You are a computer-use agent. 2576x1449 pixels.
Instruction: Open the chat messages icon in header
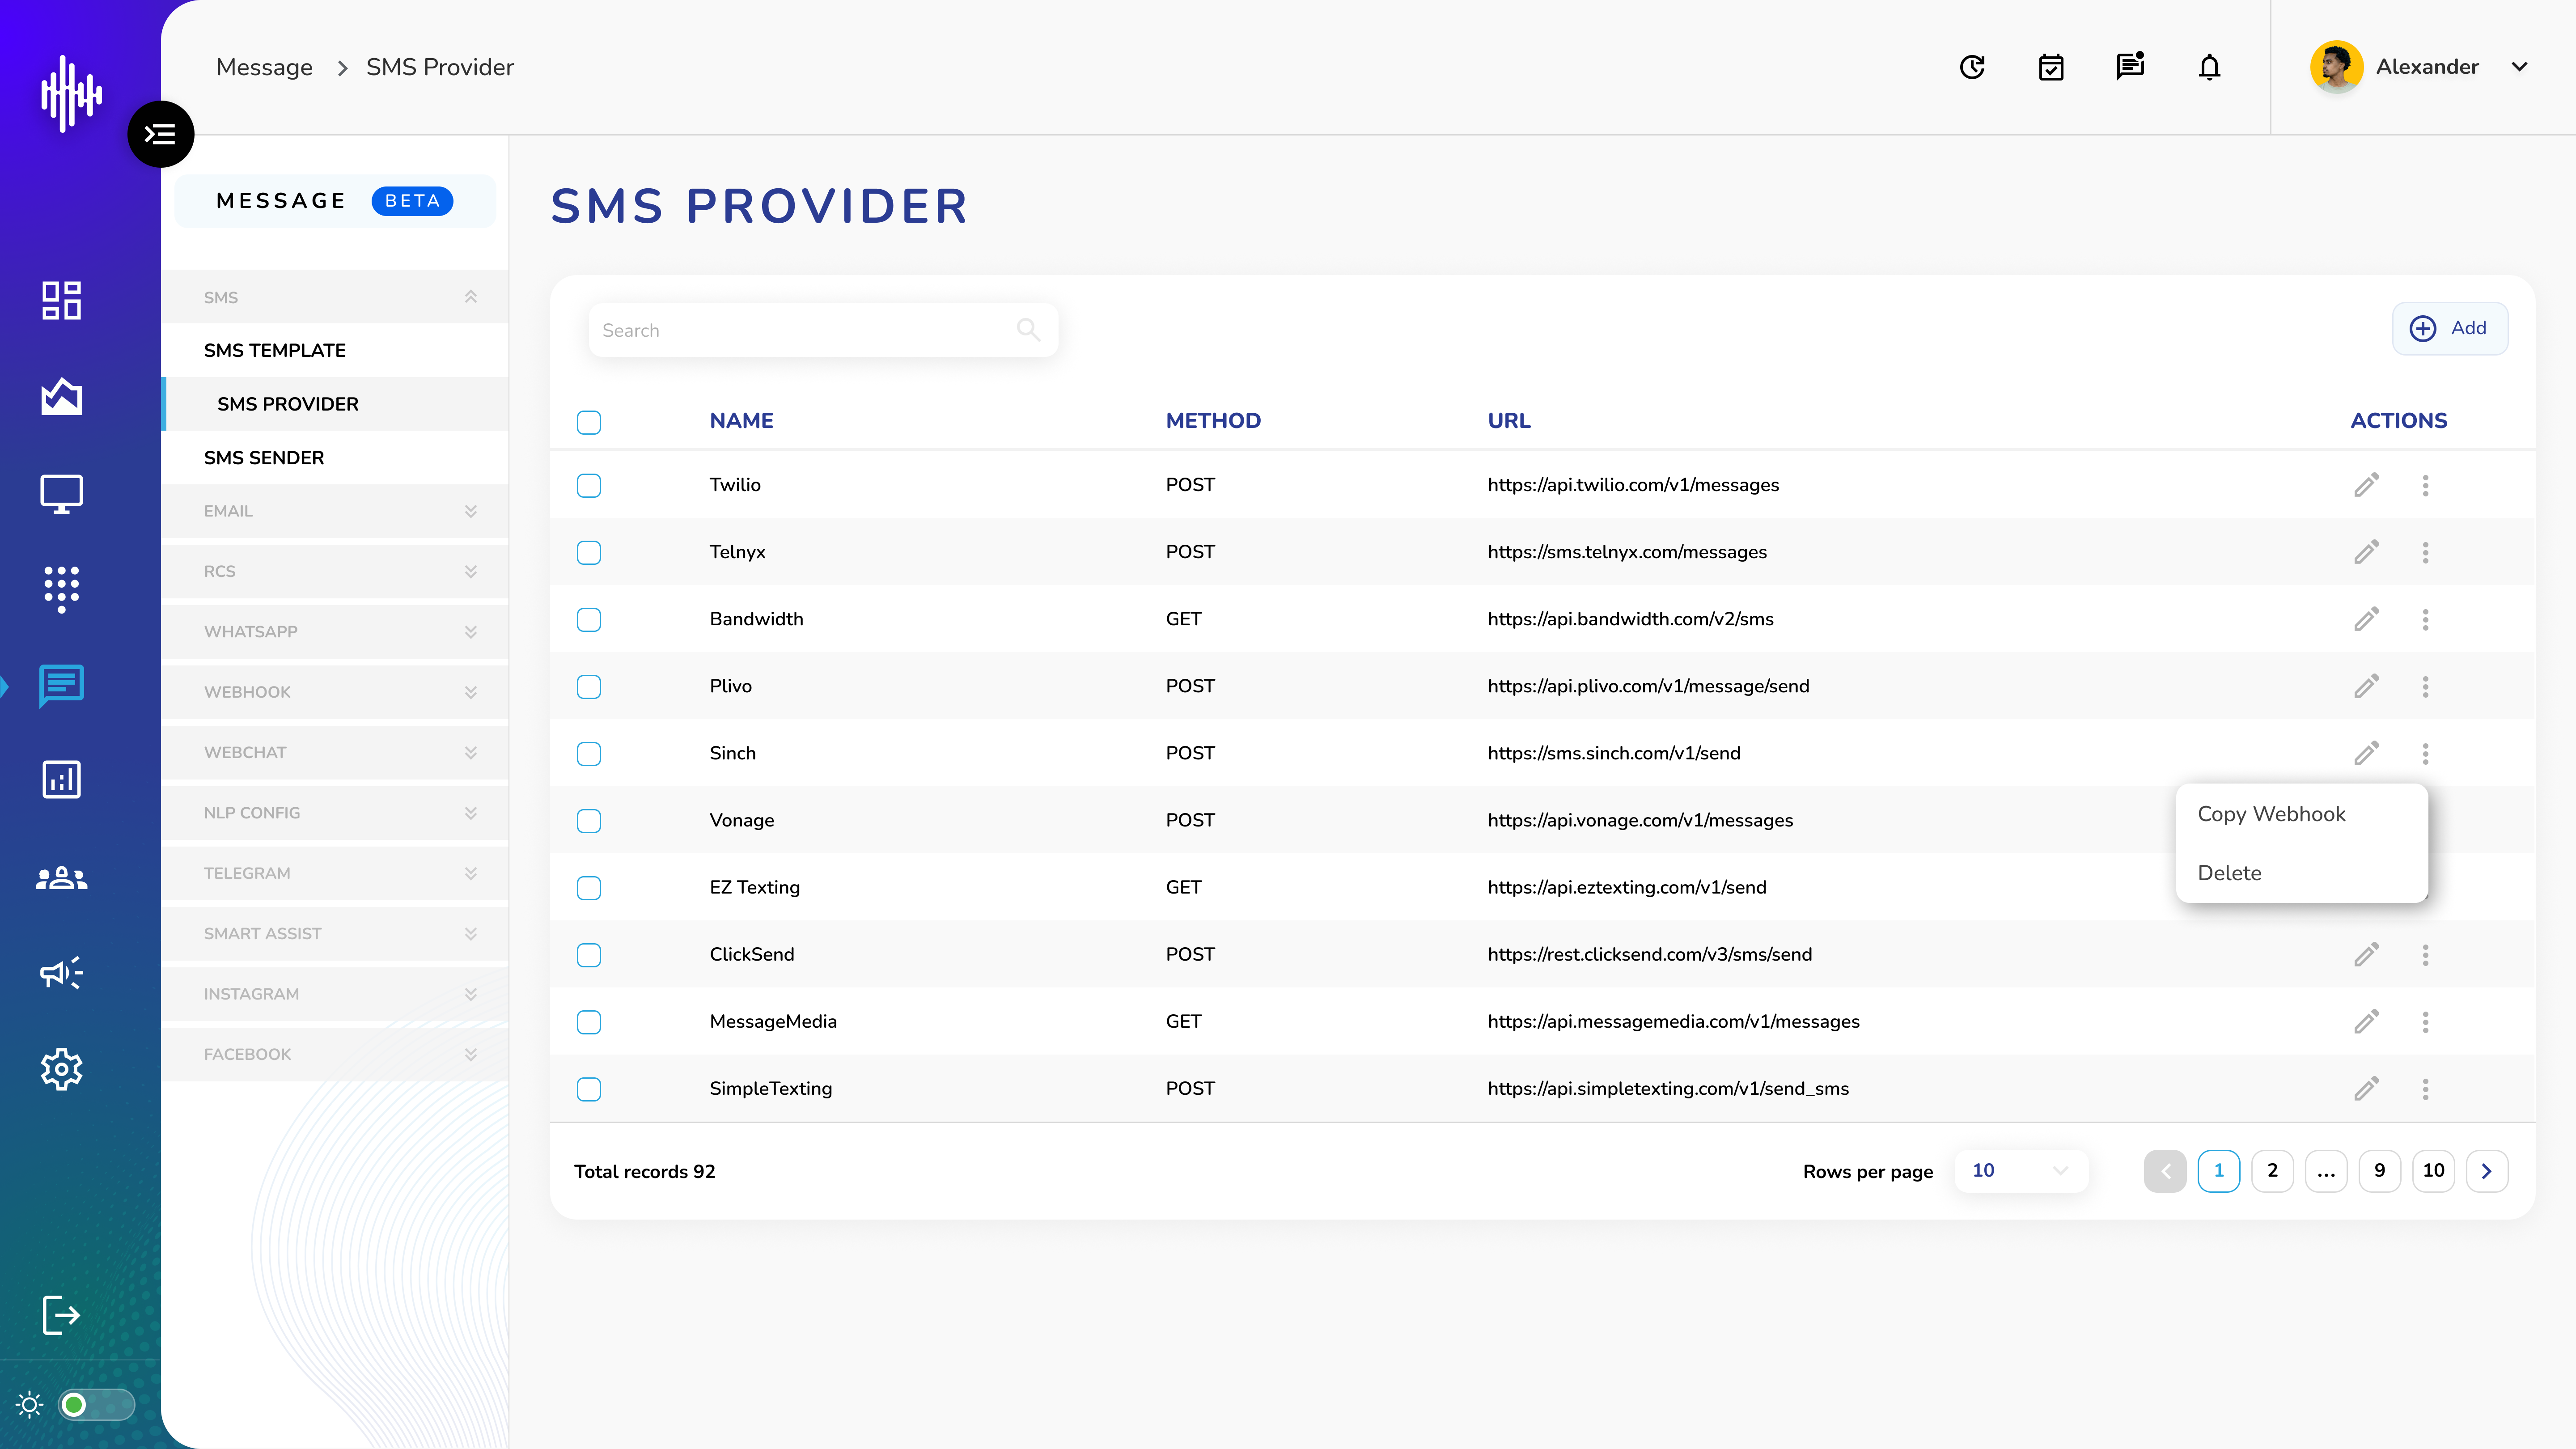pyautogui.click(x=2130, y=66)
